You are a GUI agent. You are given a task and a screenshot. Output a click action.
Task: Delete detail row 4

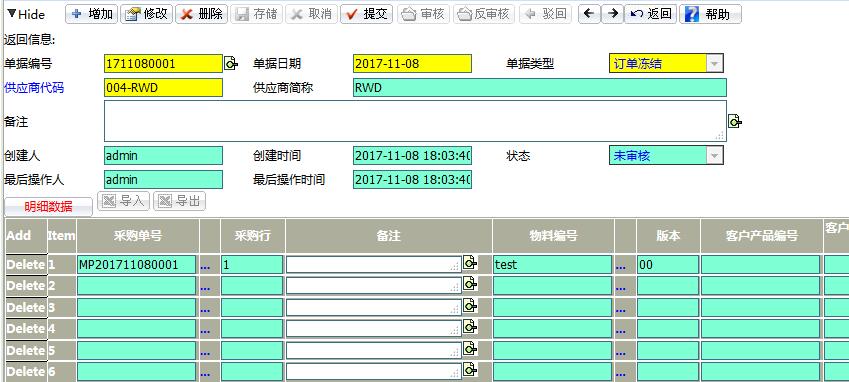pos(25,328)
